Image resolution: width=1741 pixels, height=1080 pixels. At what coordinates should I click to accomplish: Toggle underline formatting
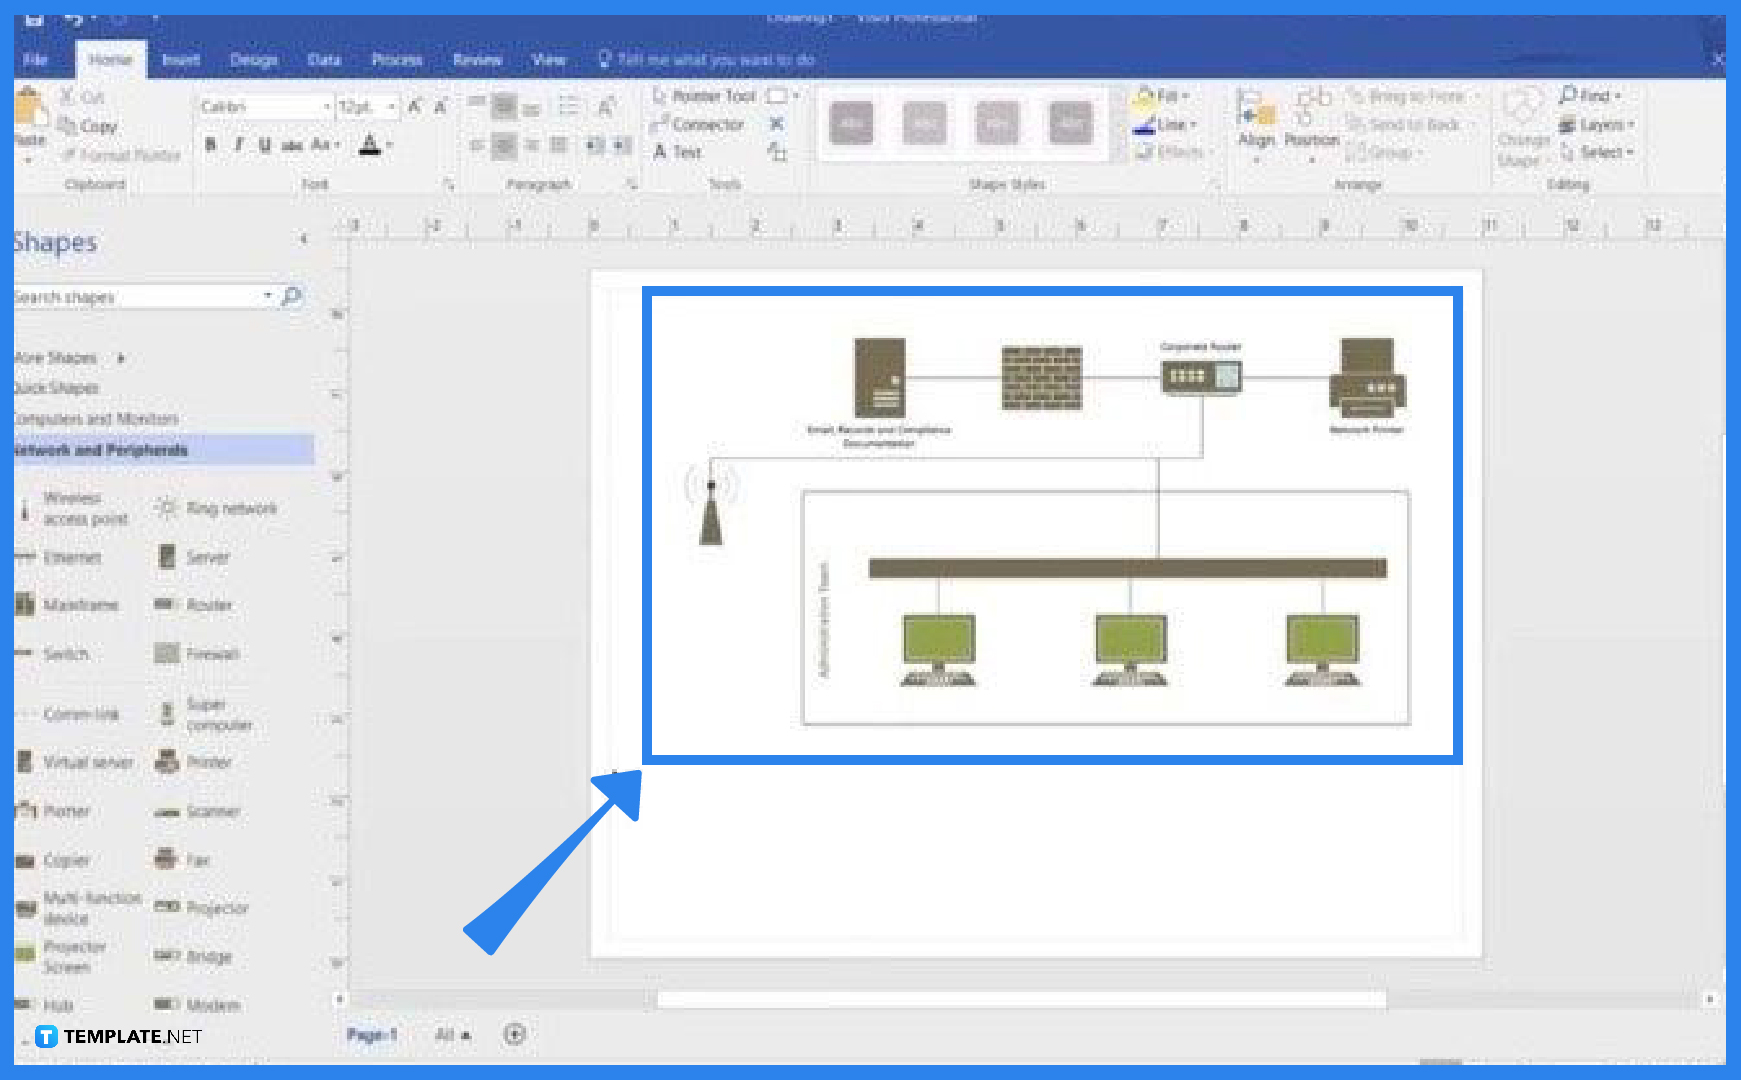tap(263, 144)
